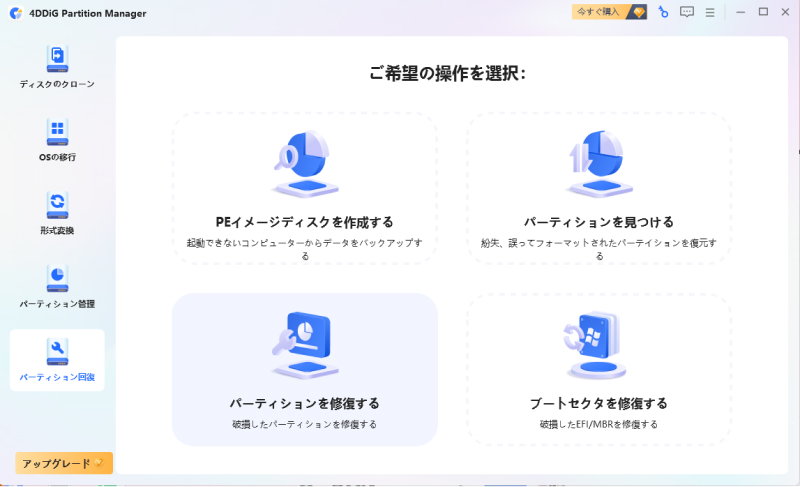The image size is (800, 487).
Task: Click the diamond icon on buy banner
Action: click(x=639, y=12)
